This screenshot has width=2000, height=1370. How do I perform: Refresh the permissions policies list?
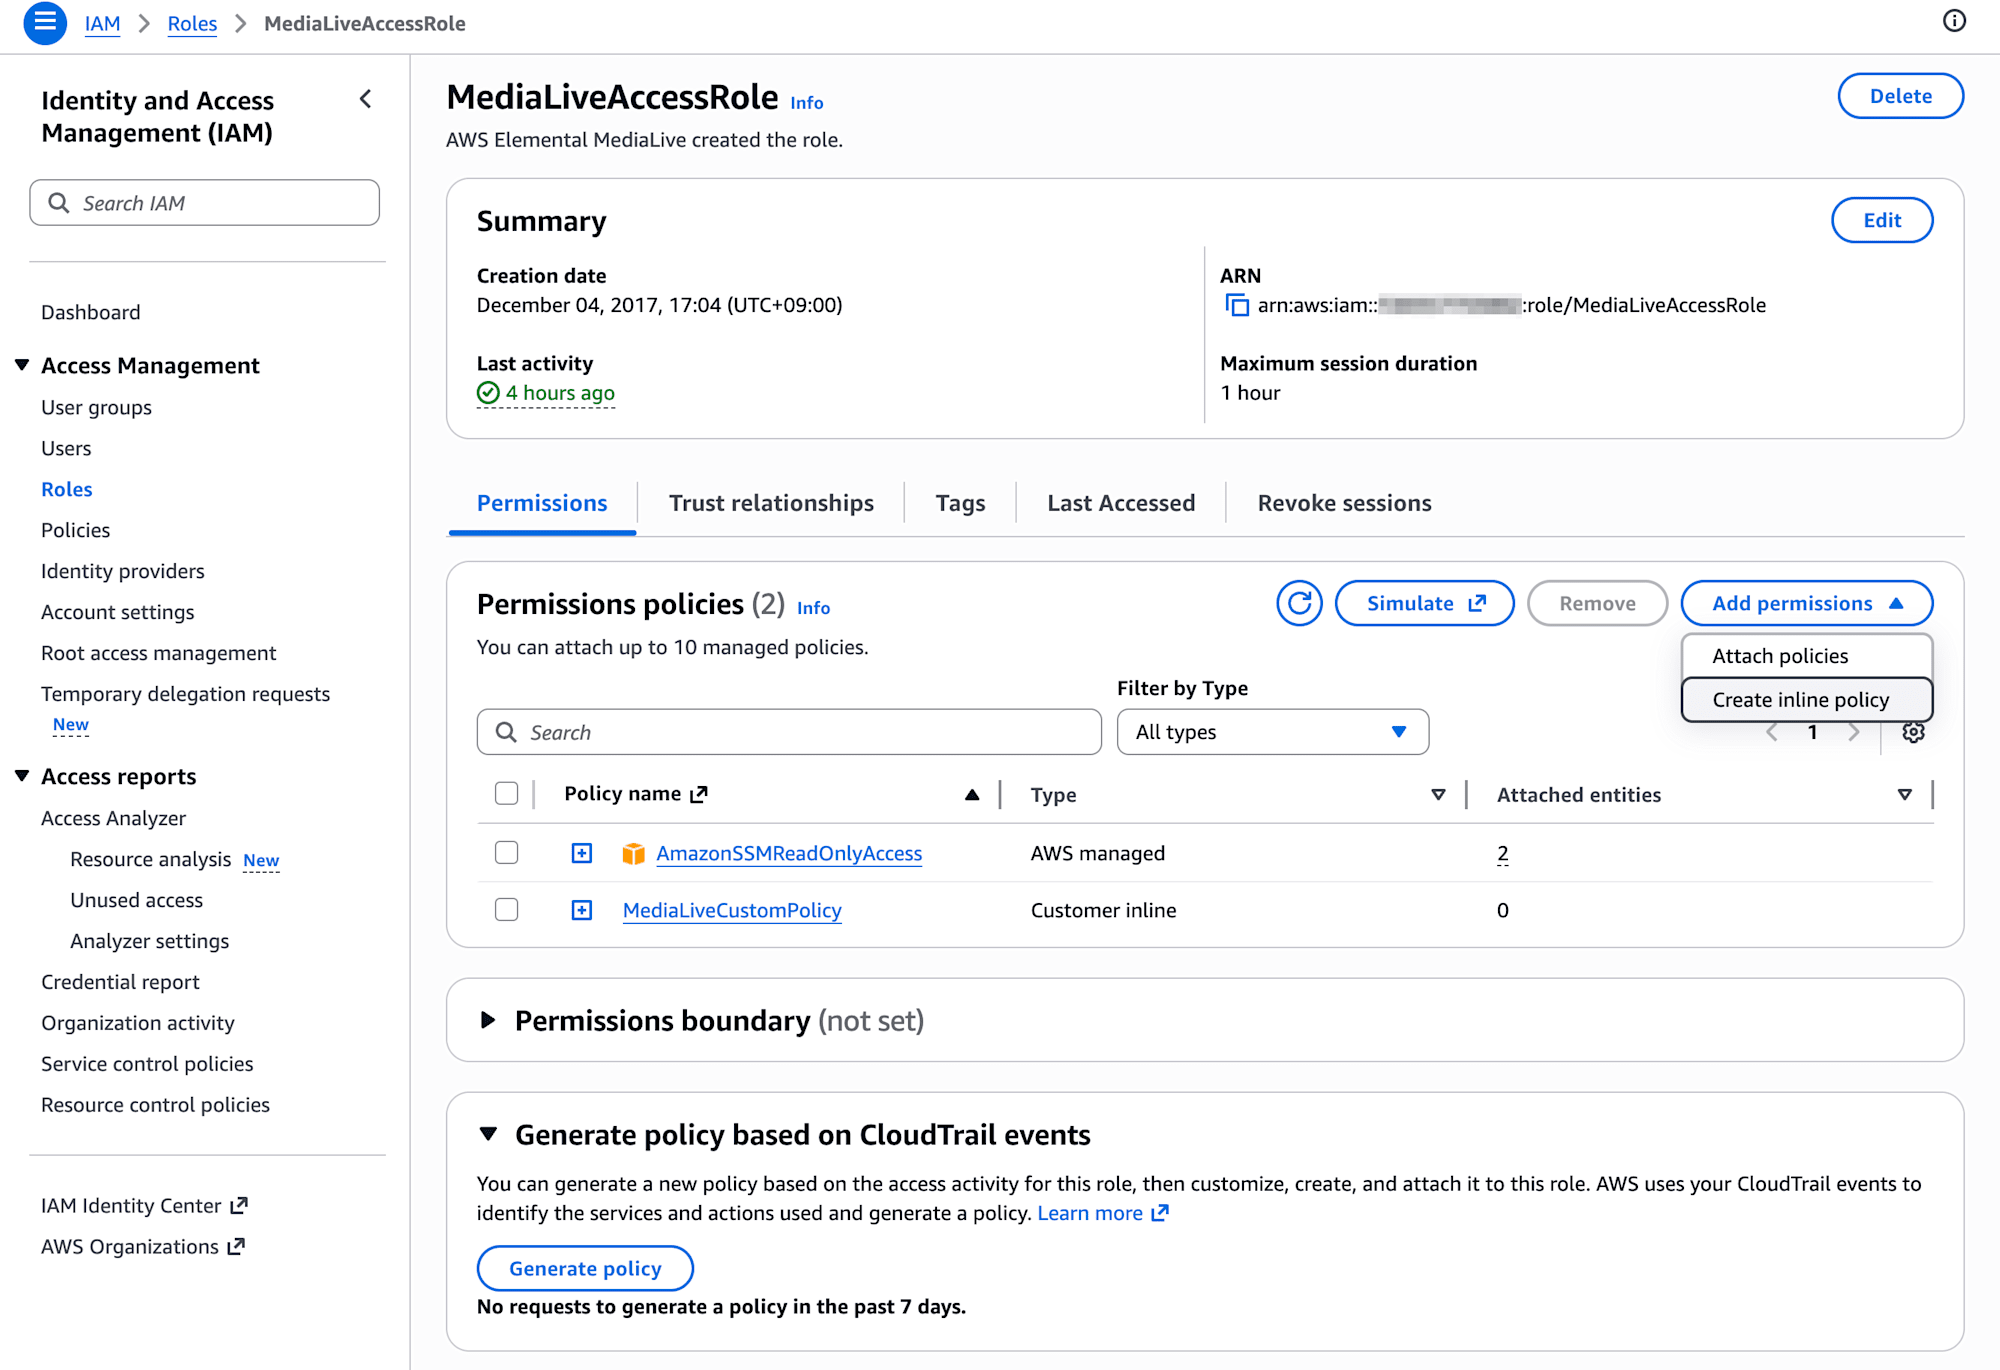tap(1299, 603)
